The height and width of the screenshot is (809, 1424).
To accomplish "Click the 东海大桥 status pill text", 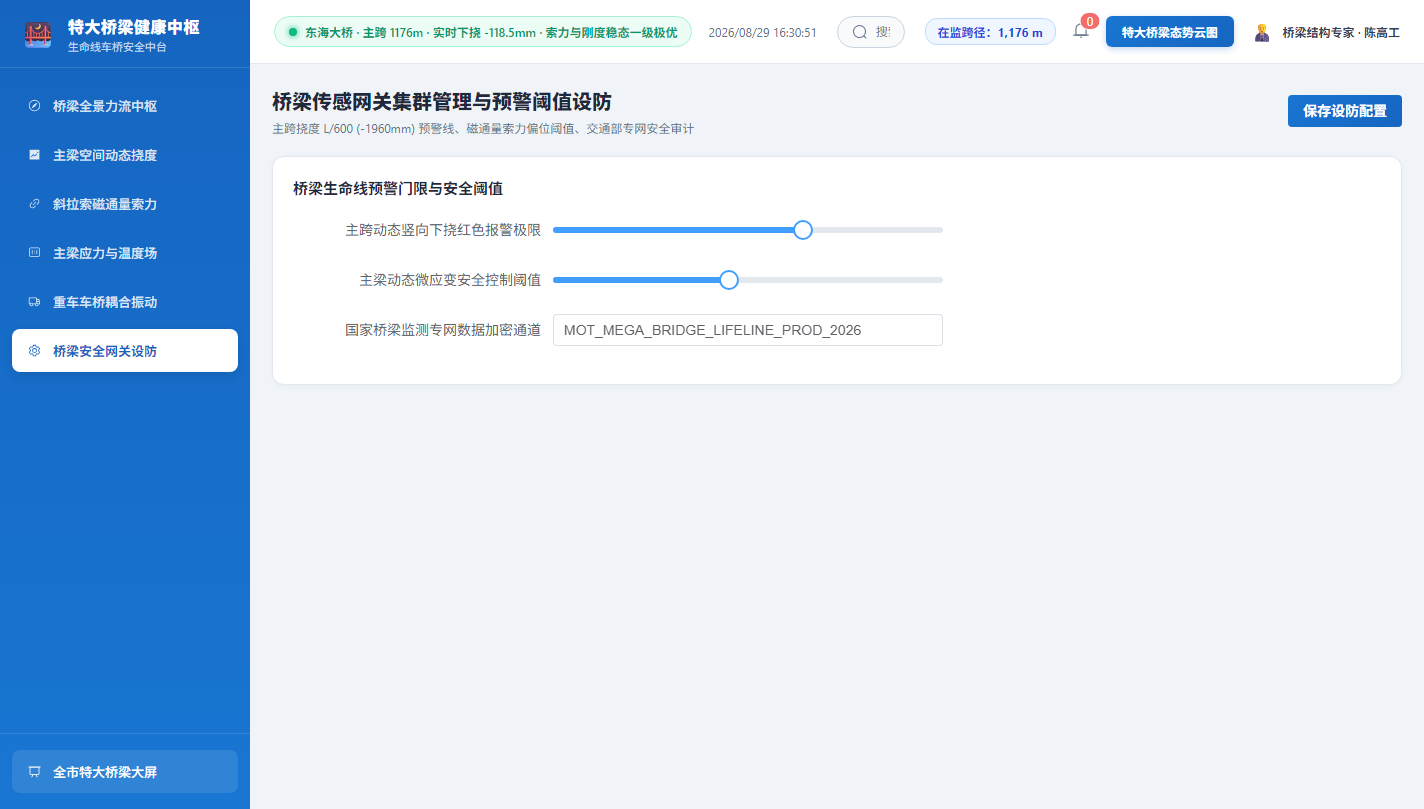I will click(x=491, y=32).
